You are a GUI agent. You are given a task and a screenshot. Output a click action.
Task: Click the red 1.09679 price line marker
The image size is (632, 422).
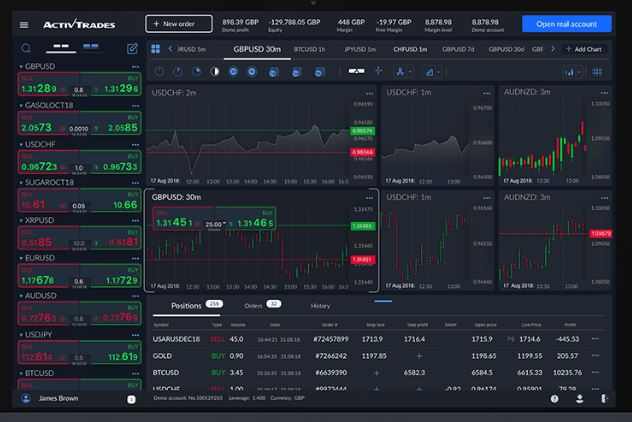[x=600, y=233]
